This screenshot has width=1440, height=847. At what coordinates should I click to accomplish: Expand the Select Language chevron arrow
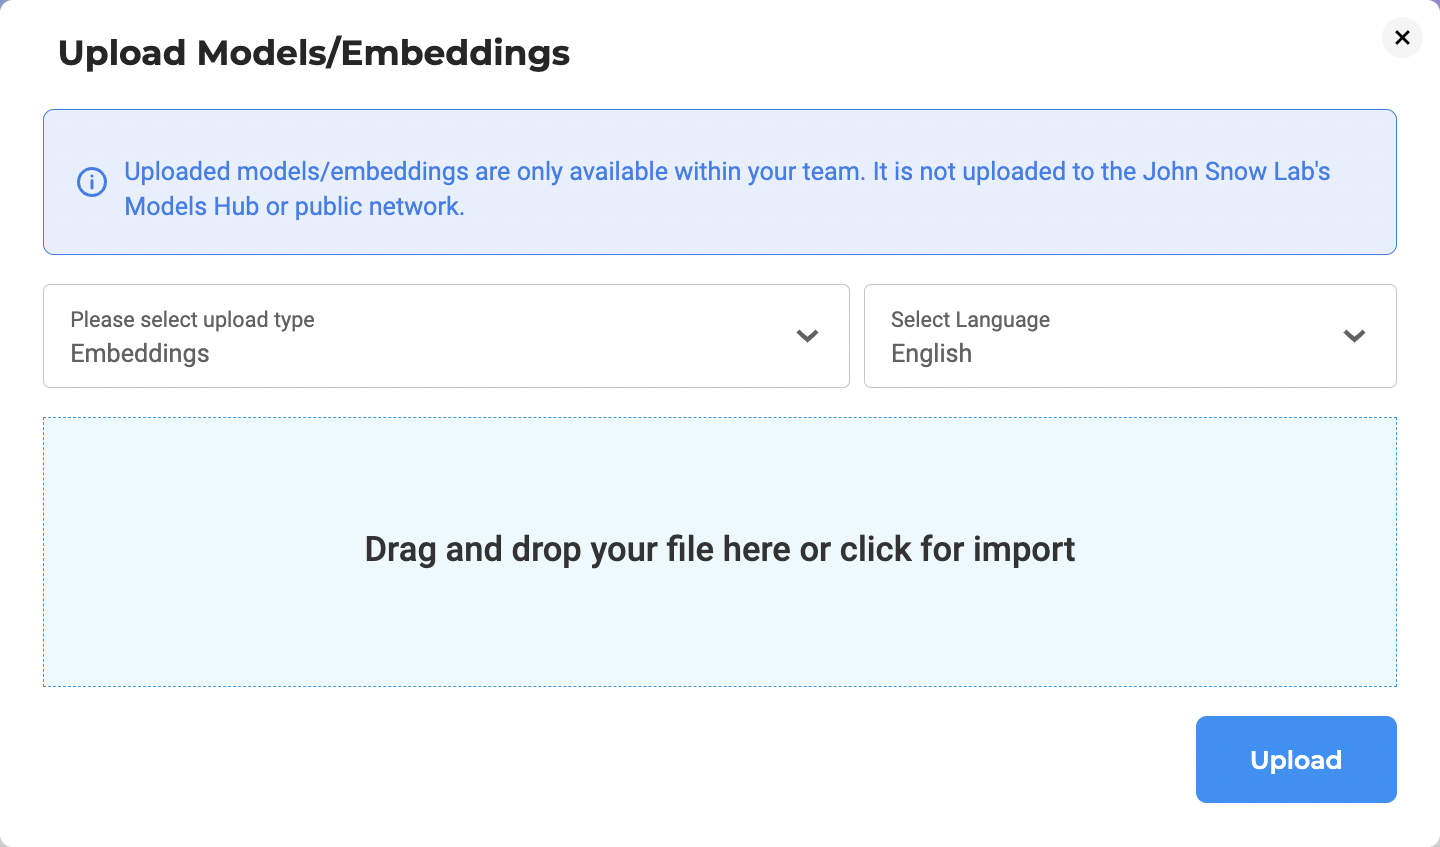[1354, 336]
